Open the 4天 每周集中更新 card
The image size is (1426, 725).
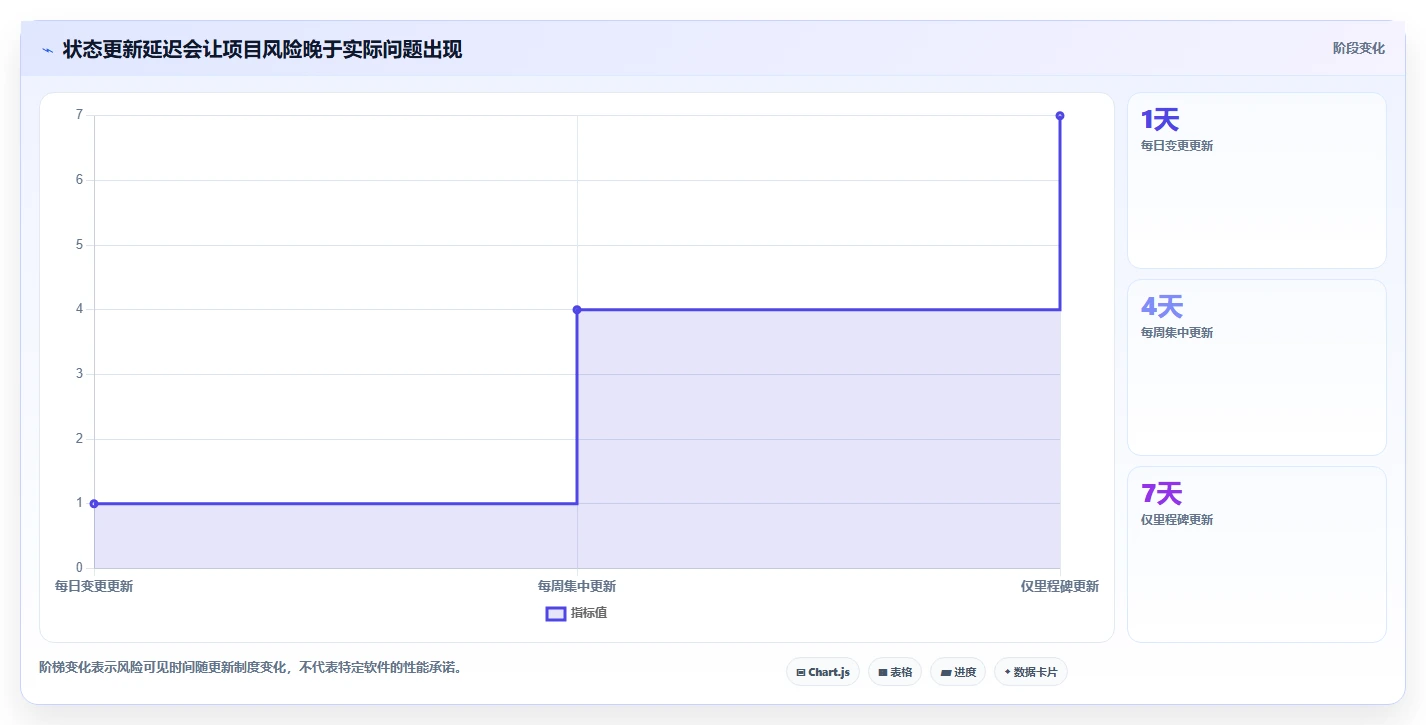pos(1257,368)
